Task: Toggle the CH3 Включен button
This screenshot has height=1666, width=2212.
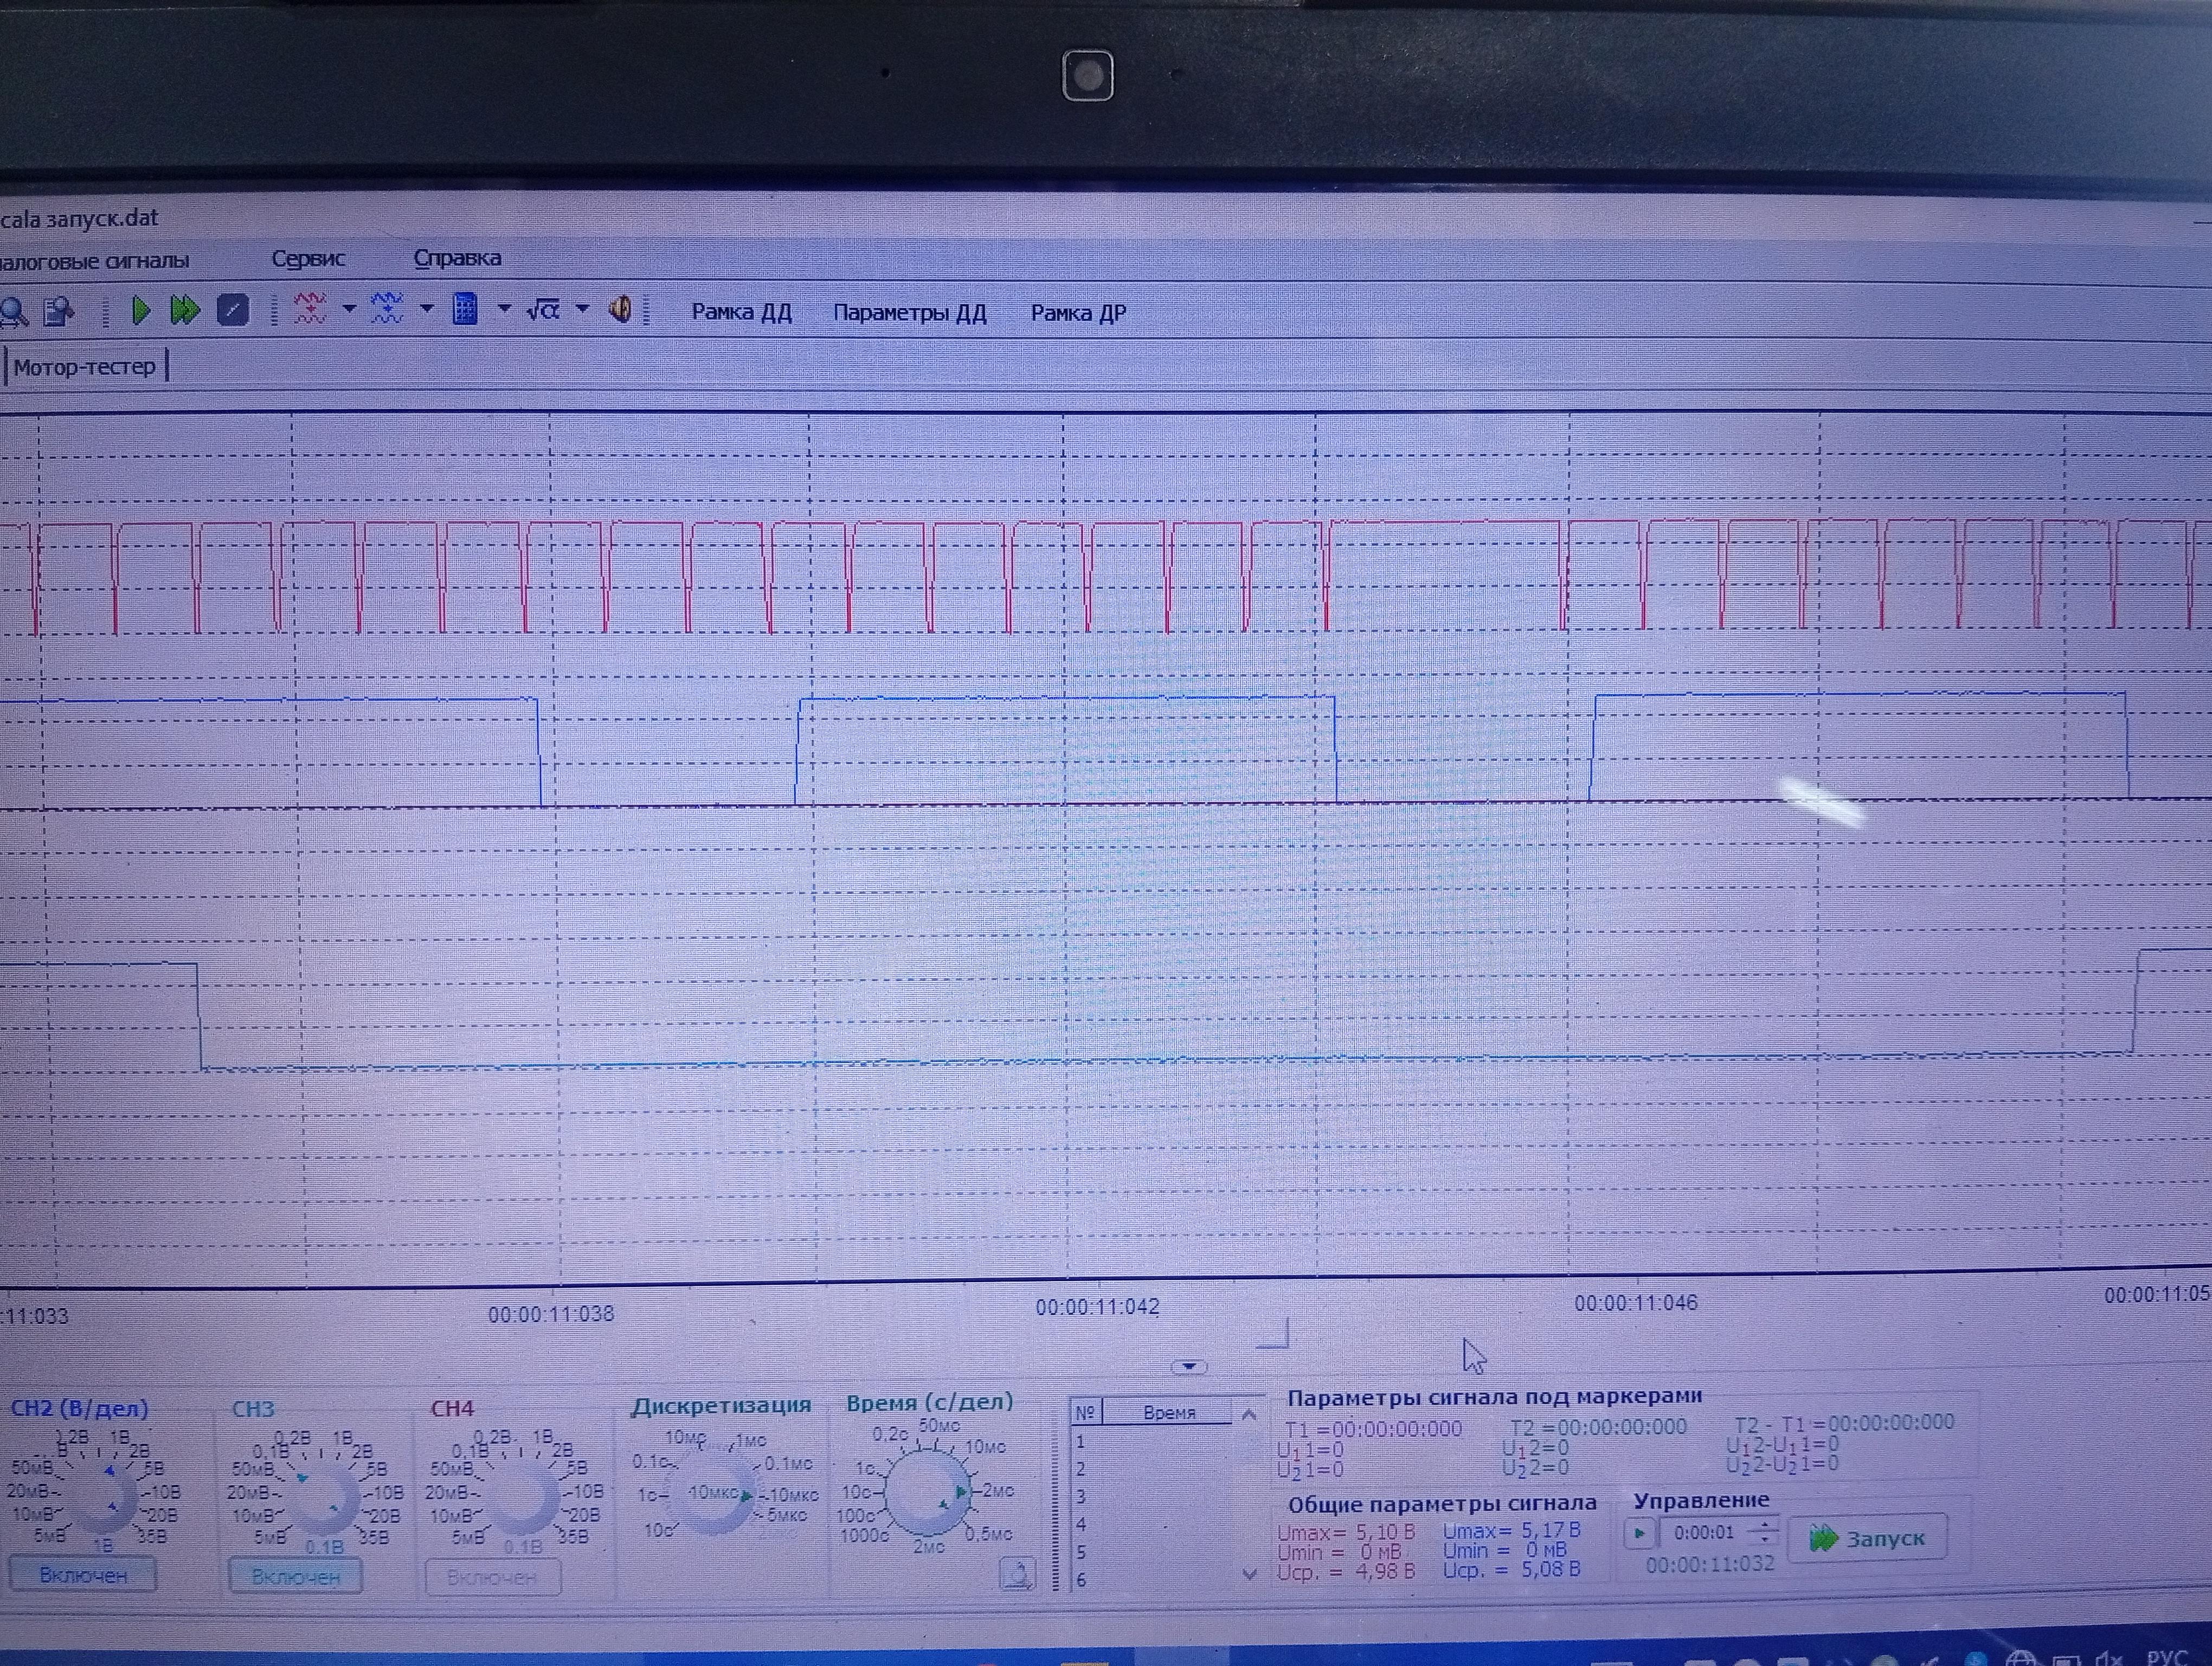Action: [295, 1577]
